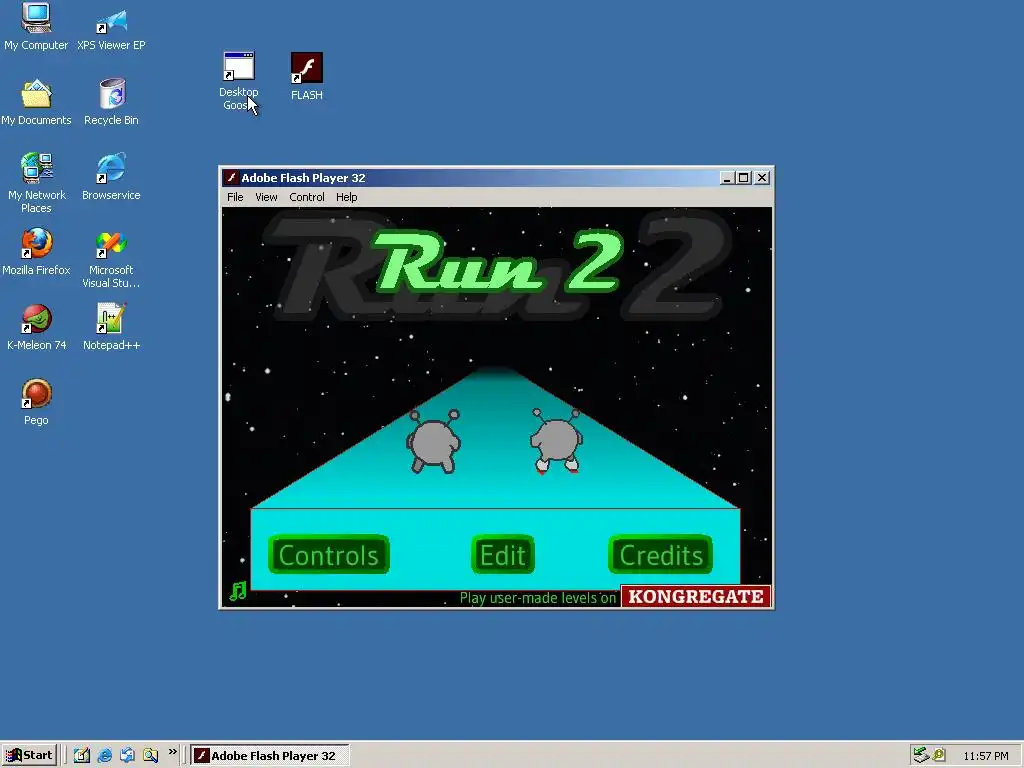Open the Start menu
This screenshot has height=768, width=1024.
(29, 756)
